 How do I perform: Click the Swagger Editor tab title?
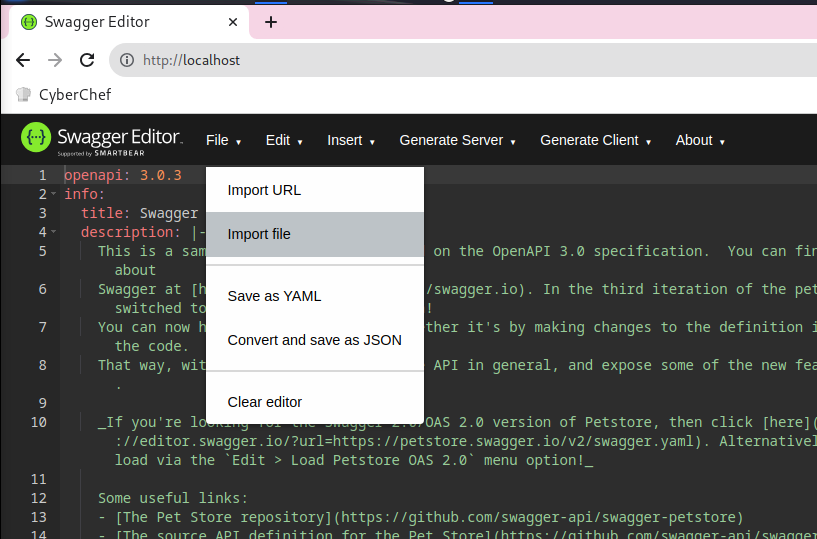point(97,22)
